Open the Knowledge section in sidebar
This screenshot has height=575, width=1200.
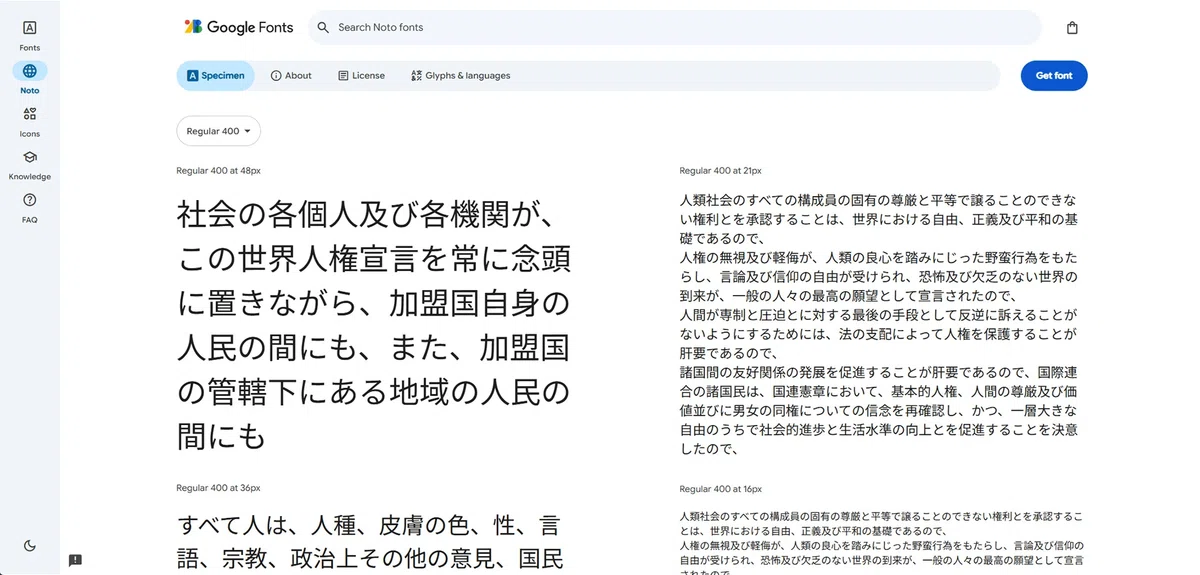(x=30, y=164)
